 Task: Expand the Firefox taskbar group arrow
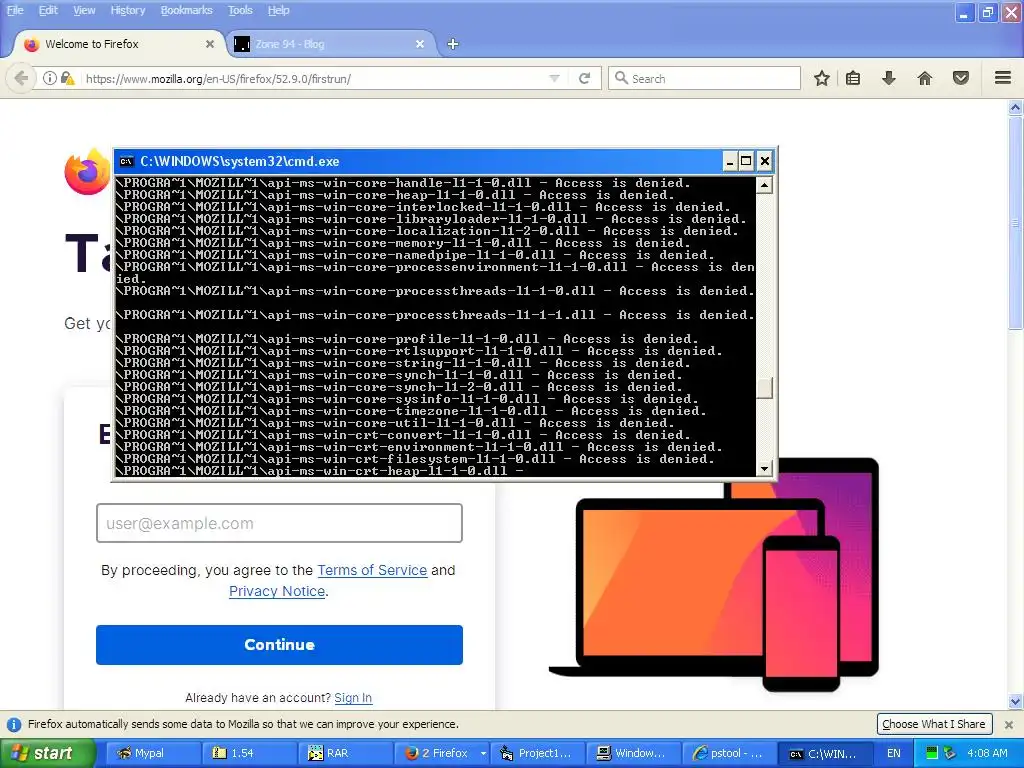coord(483,753)
